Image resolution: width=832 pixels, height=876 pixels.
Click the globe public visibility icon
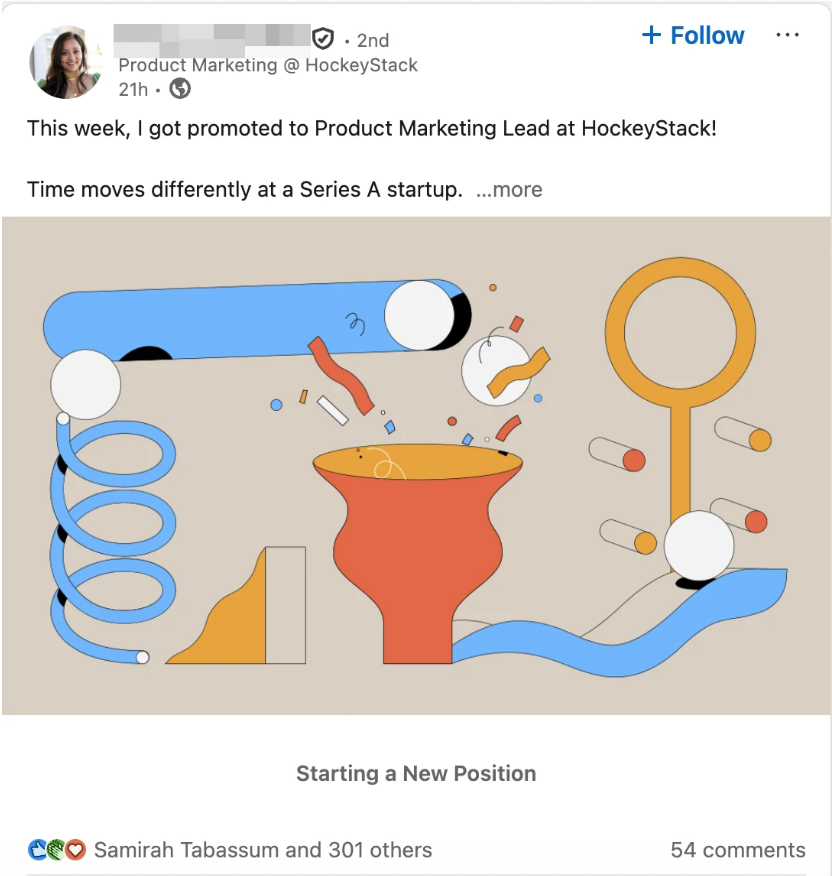[180, 89]
